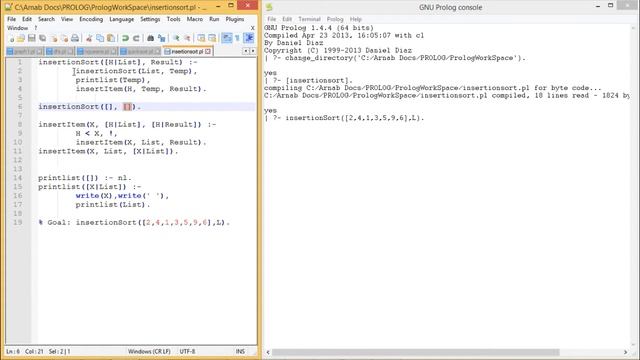Toggle synchronize vertical scrolling icon
This screenshot has width=640, height=360.
(201, 38)
